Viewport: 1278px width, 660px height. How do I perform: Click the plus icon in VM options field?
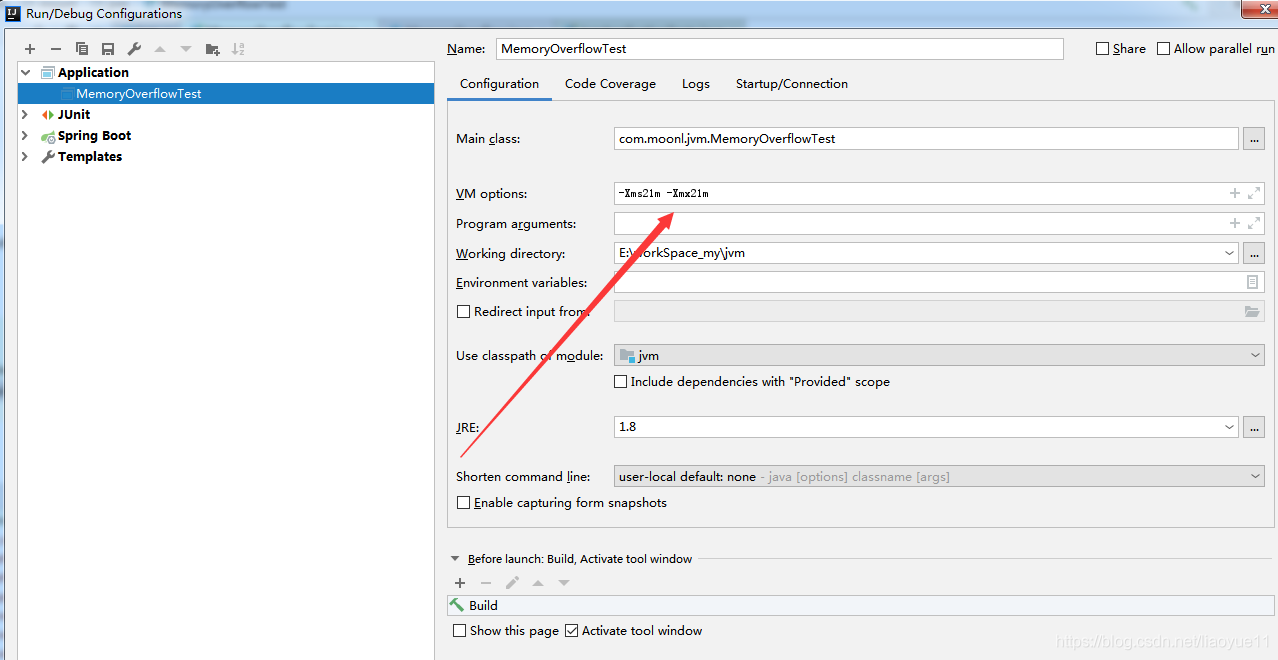coord(1235,194)
